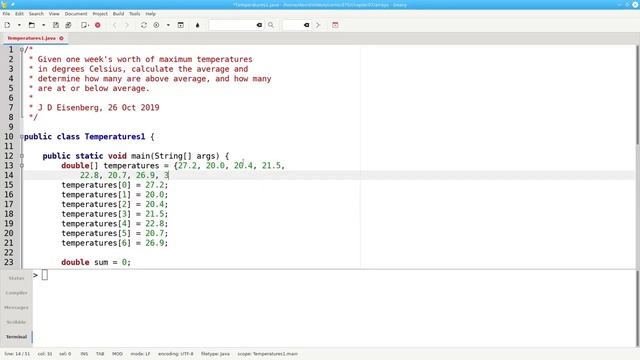Click line number 18 in the margin
This screenshot has height=360, width=640.
(9, 214)
